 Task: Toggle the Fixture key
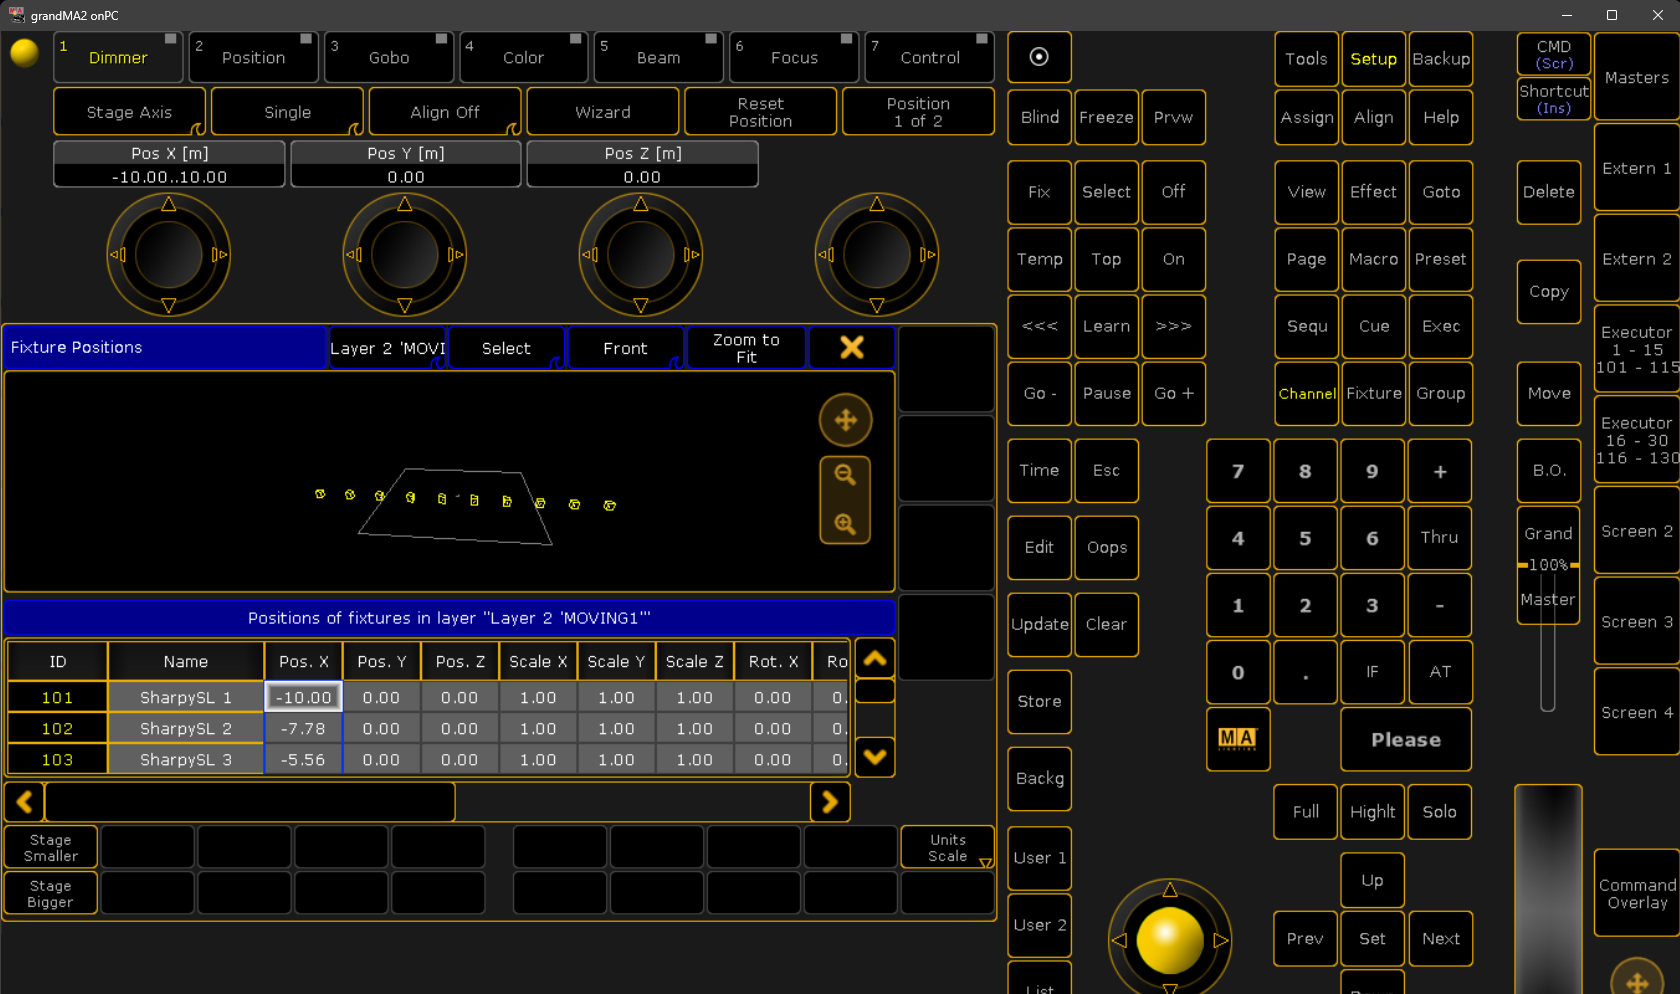tap(1374, 393)
